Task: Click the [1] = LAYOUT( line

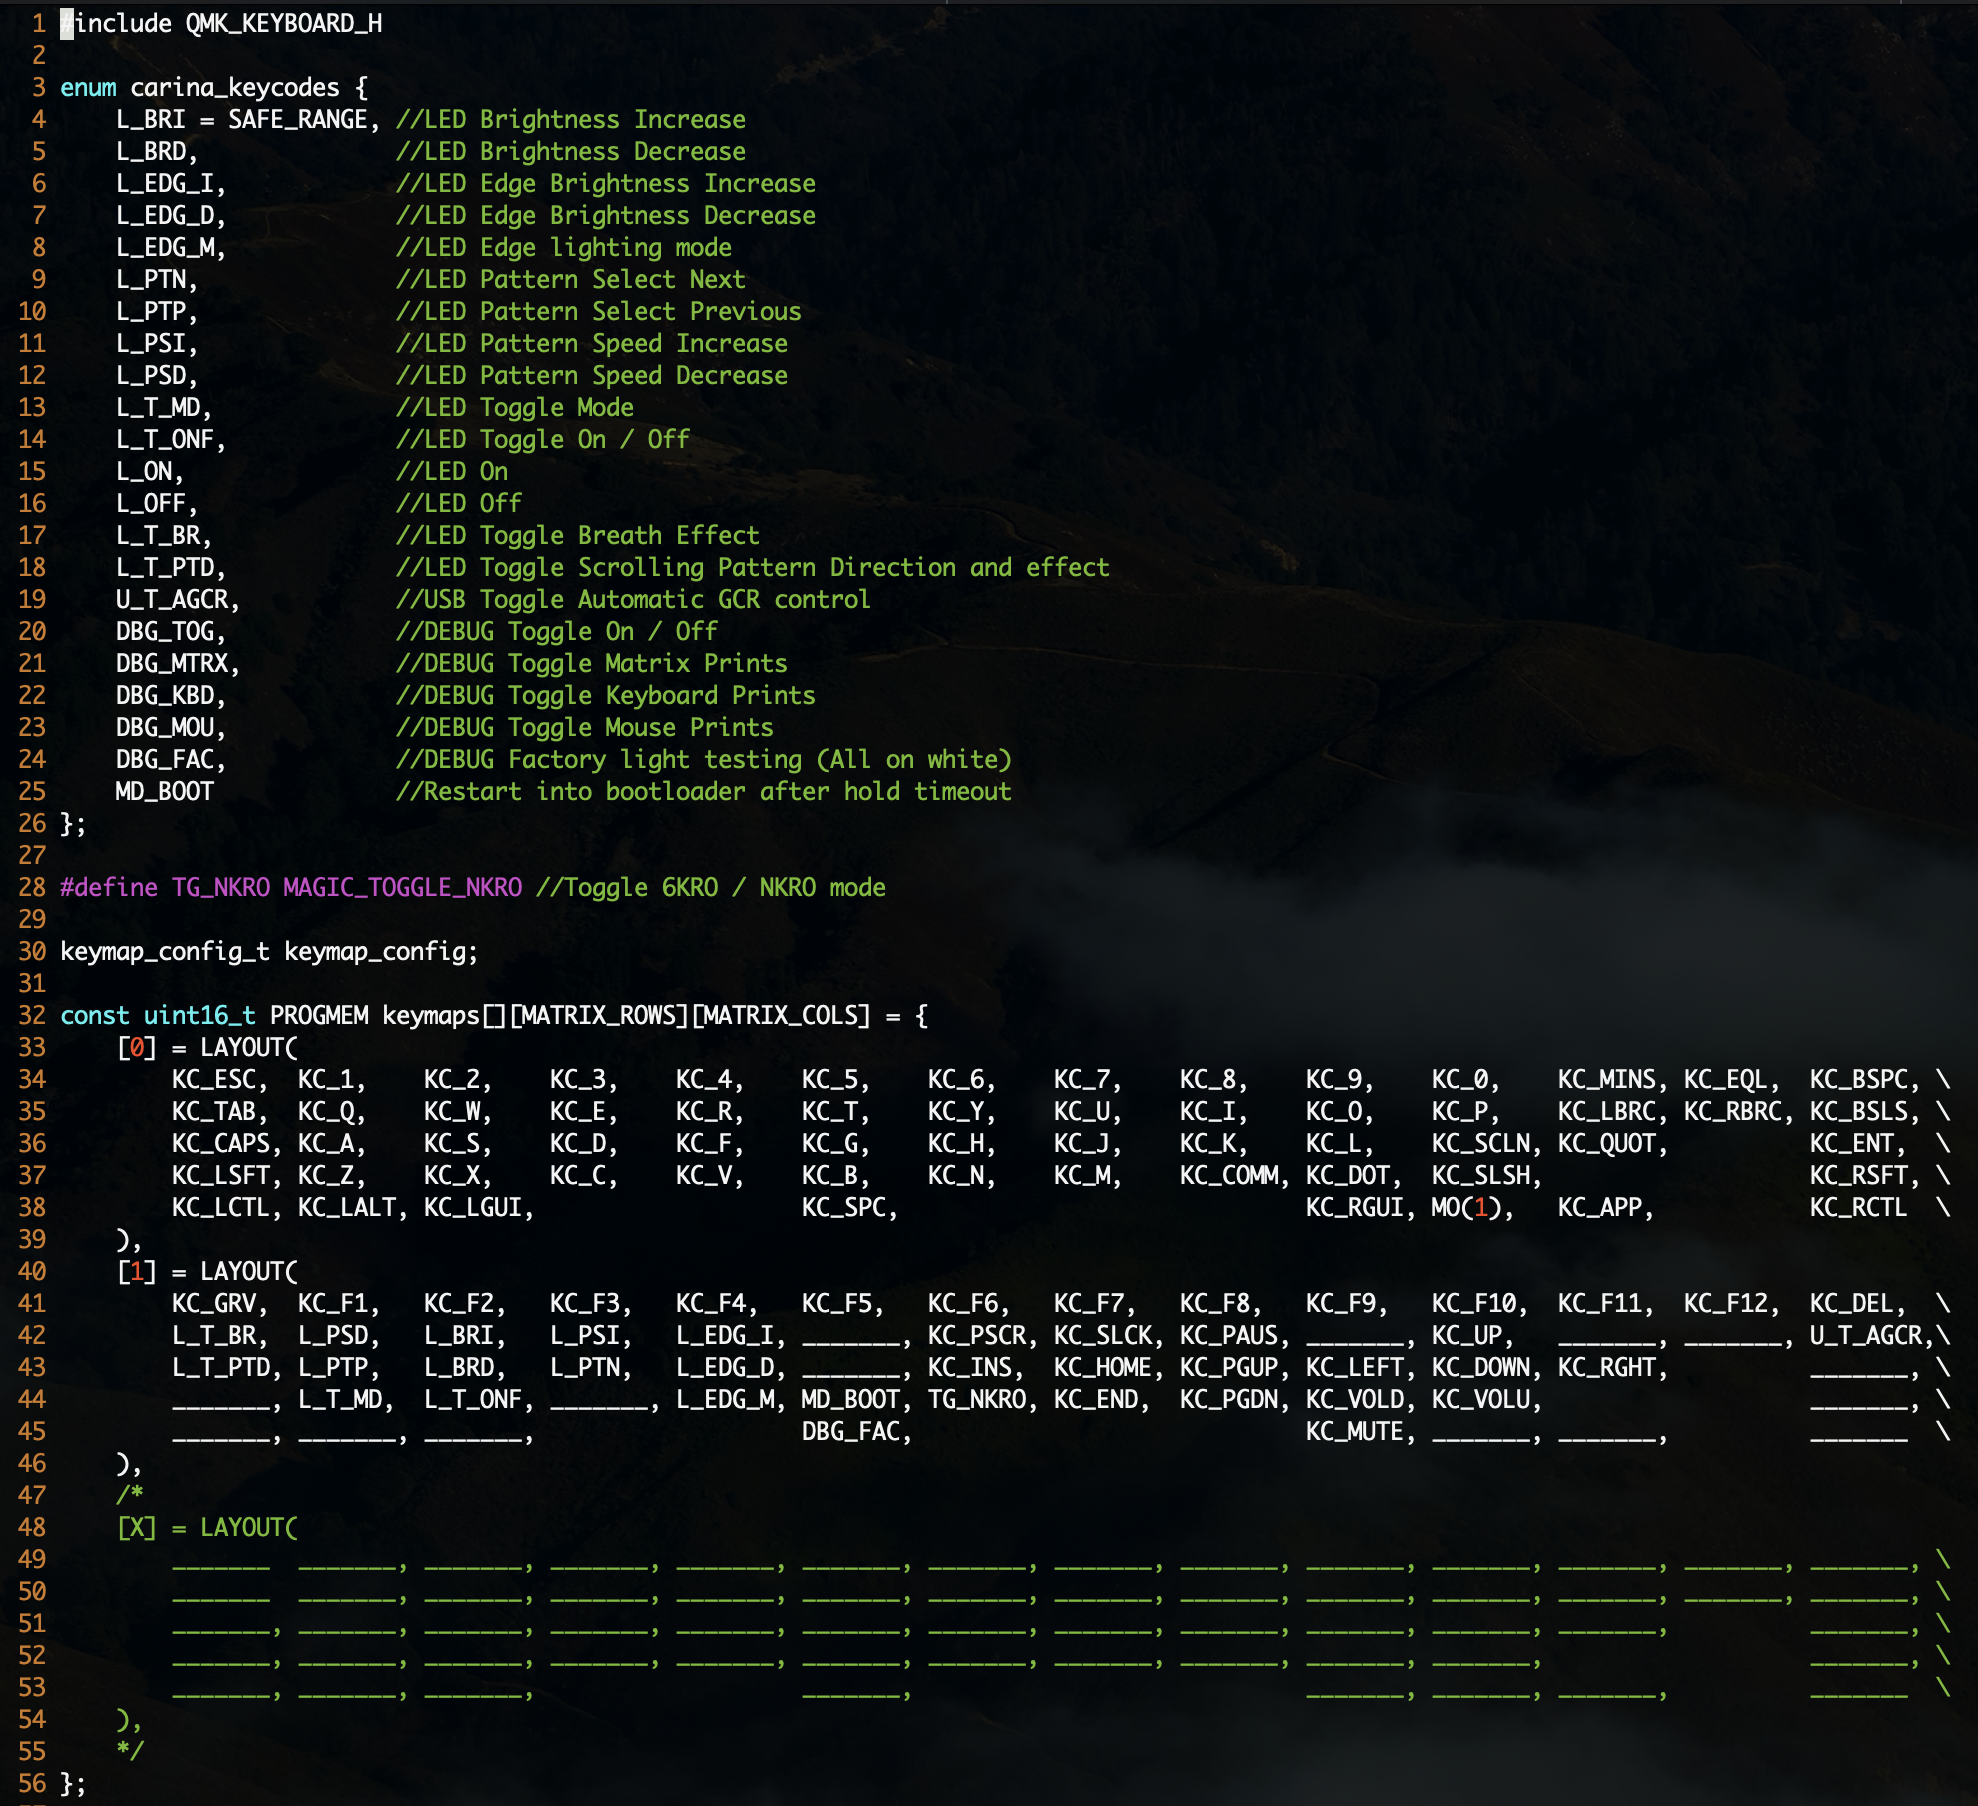Action: tap(207, 1271)
